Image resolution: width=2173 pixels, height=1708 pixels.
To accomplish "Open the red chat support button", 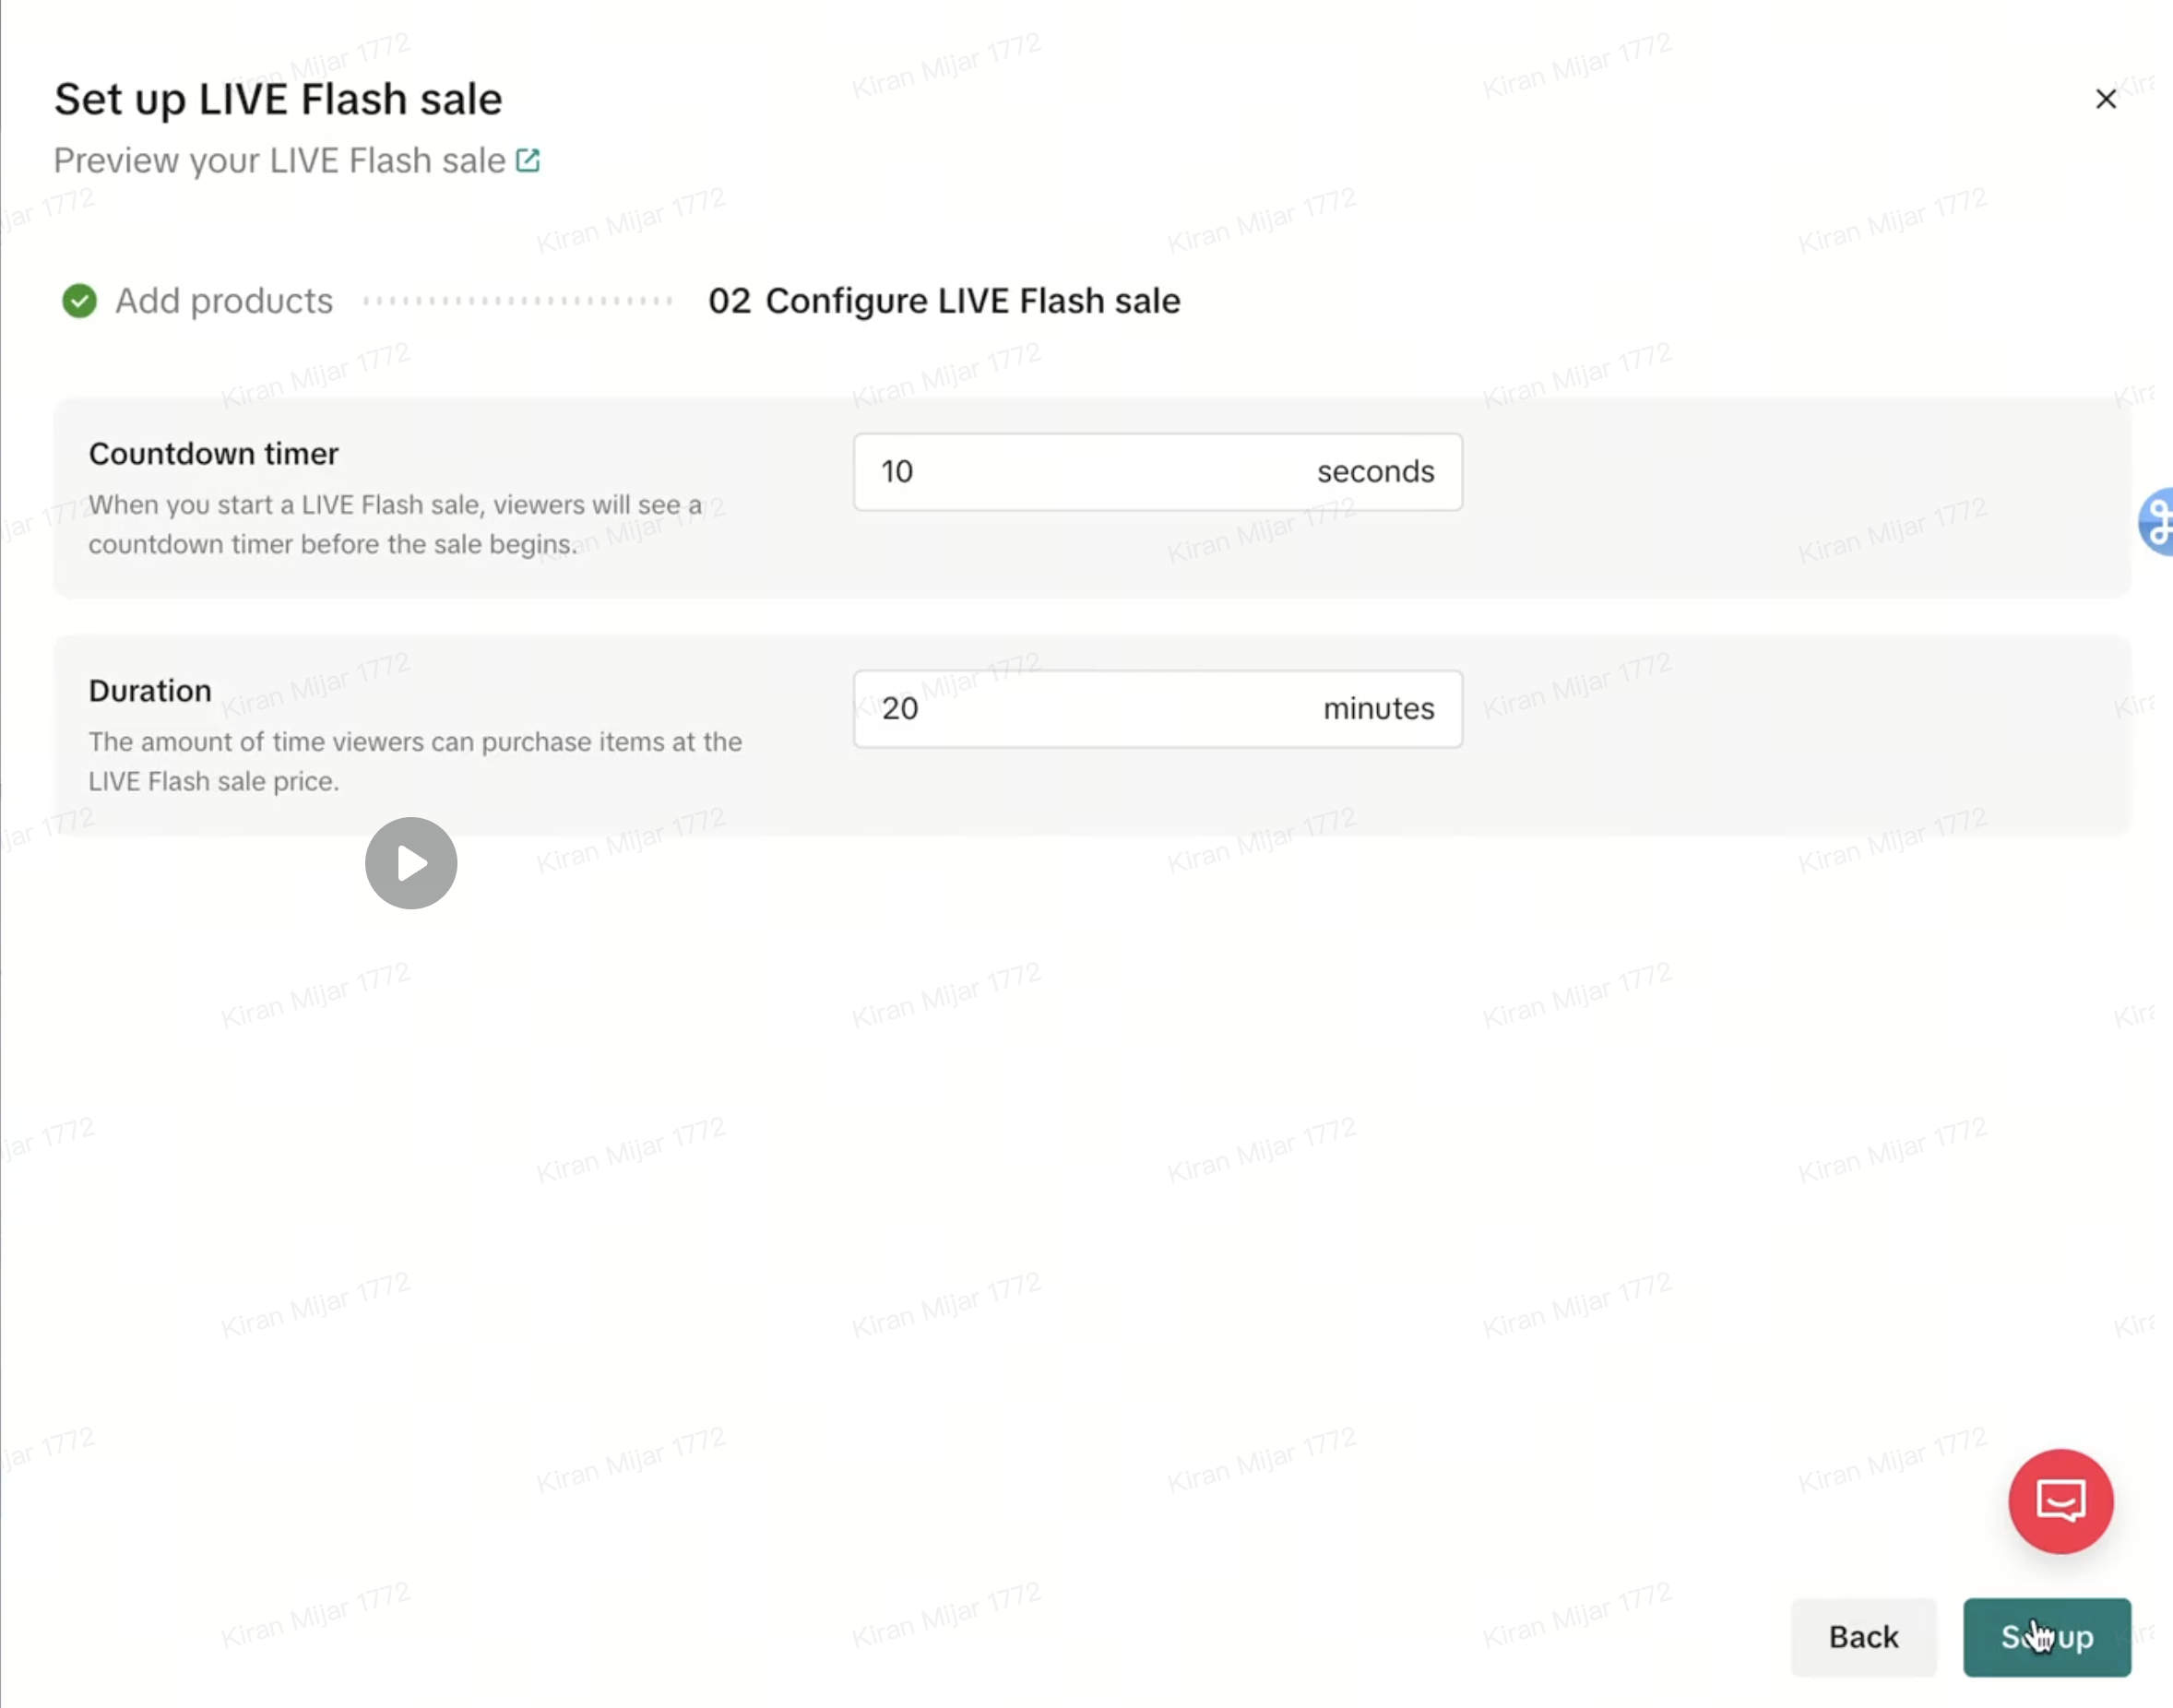I will point(2060,1501).
